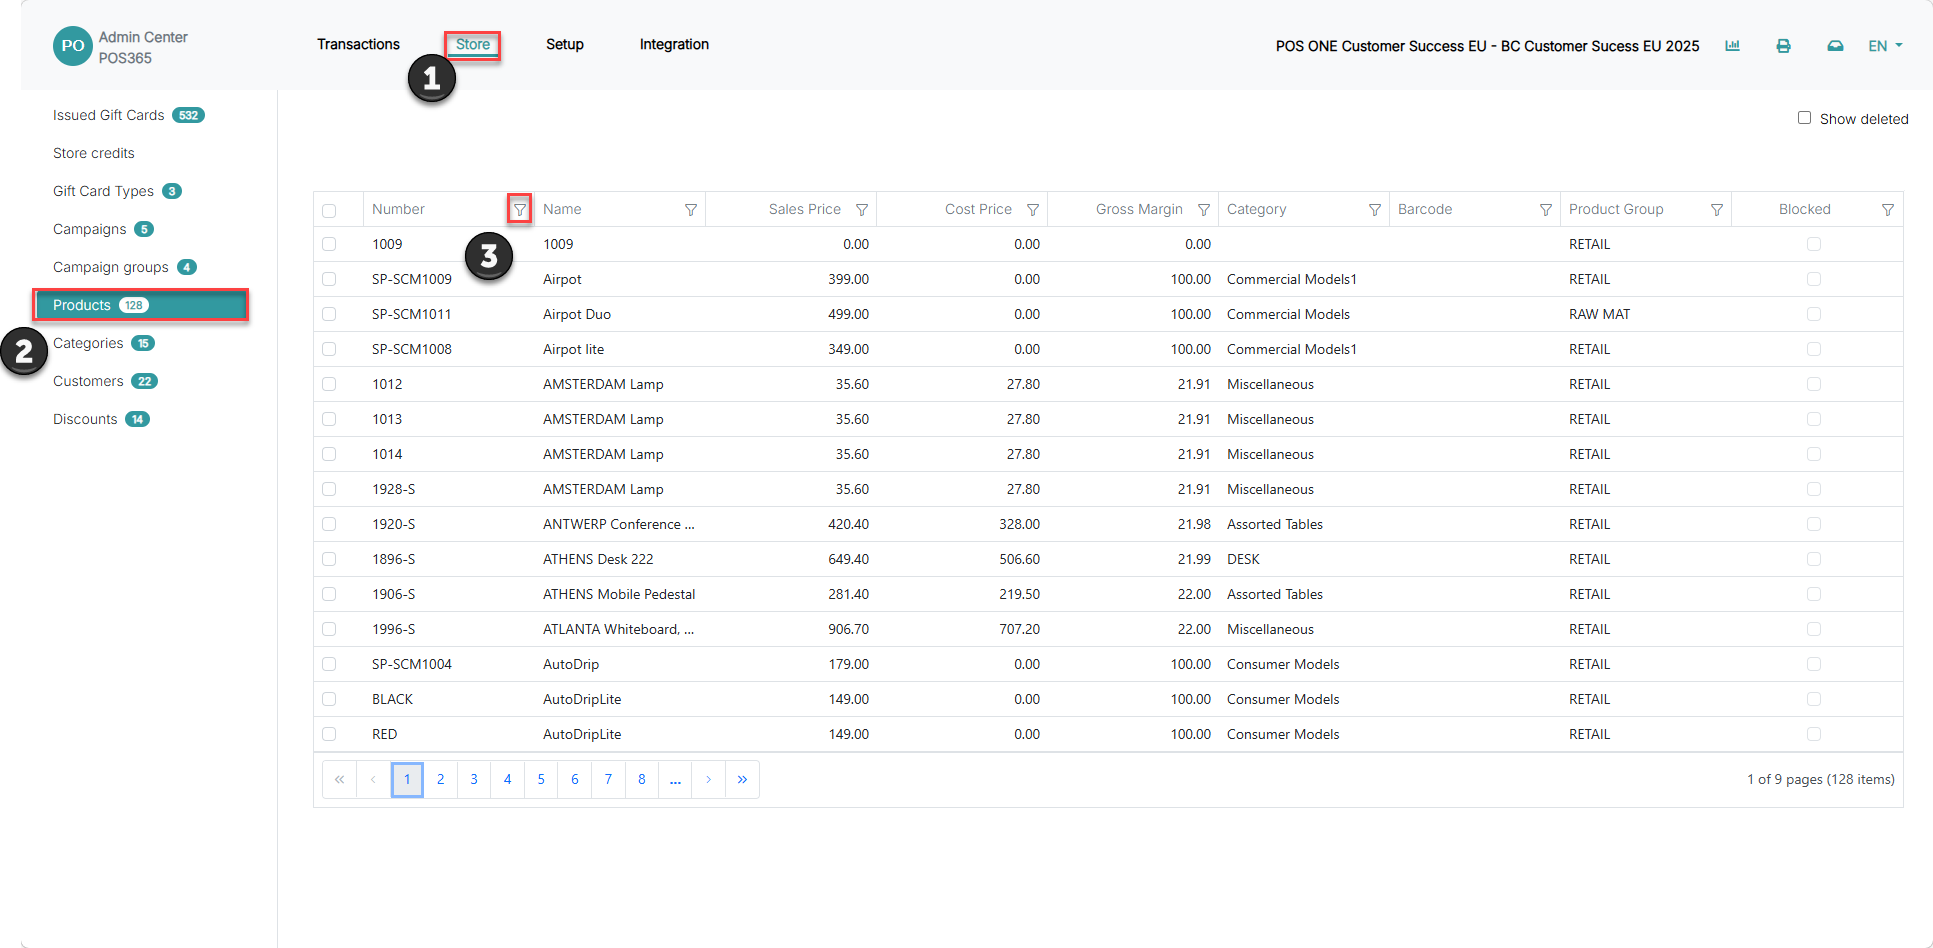Open the filter on Name column
1933x948 pixels.
(691, 210)
